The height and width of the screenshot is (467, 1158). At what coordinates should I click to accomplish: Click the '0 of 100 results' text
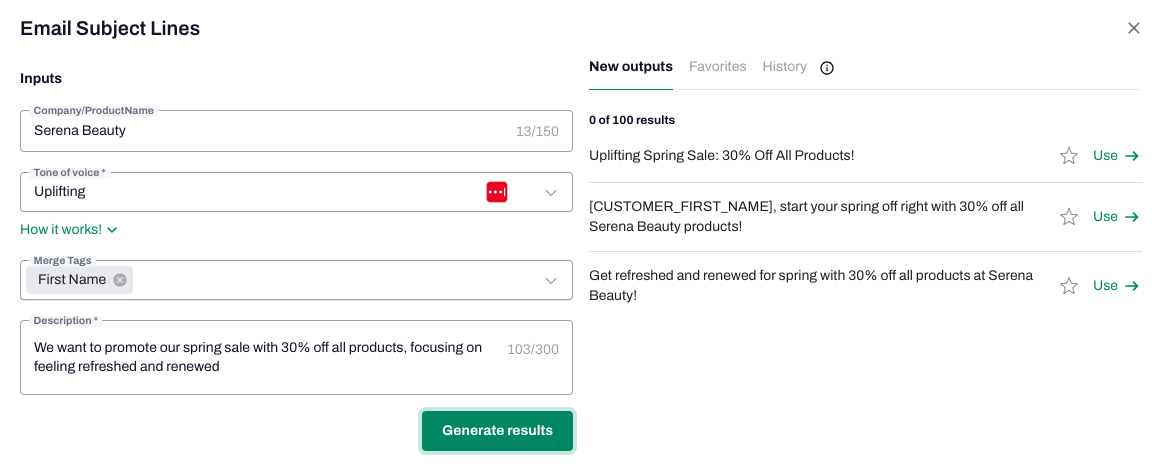(x=632, y=120)
